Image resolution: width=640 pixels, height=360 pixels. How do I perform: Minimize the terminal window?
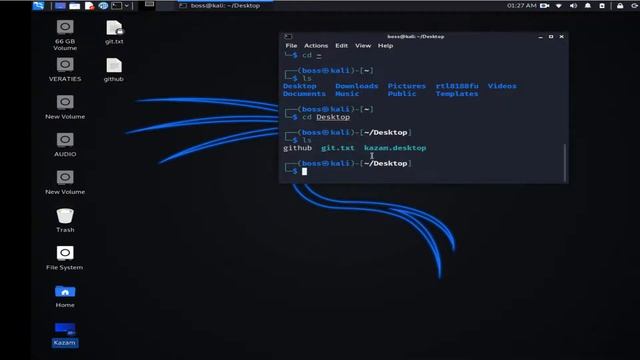(x=540, y=37)
